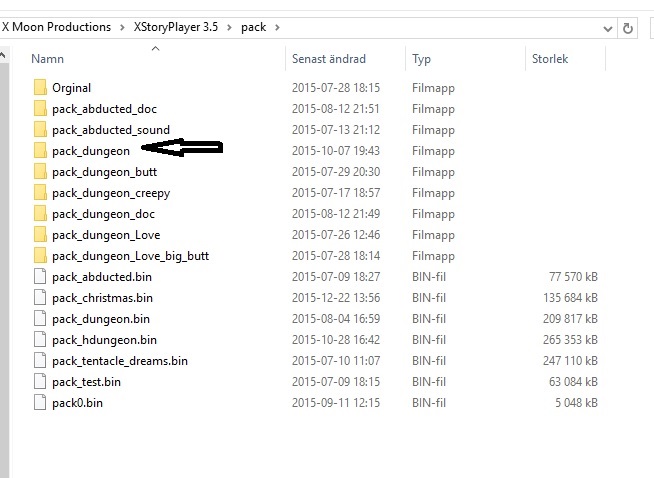Select pack_dungeon_Love_big_butt folder name

pos(131,256)
